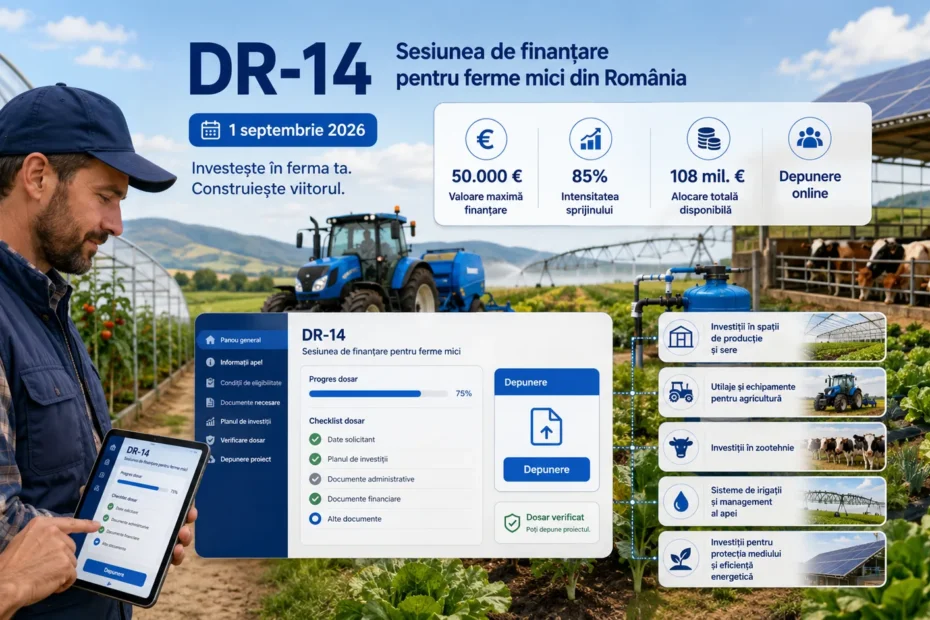Click the solar panel thumbnail in the last card

point(844,559)
